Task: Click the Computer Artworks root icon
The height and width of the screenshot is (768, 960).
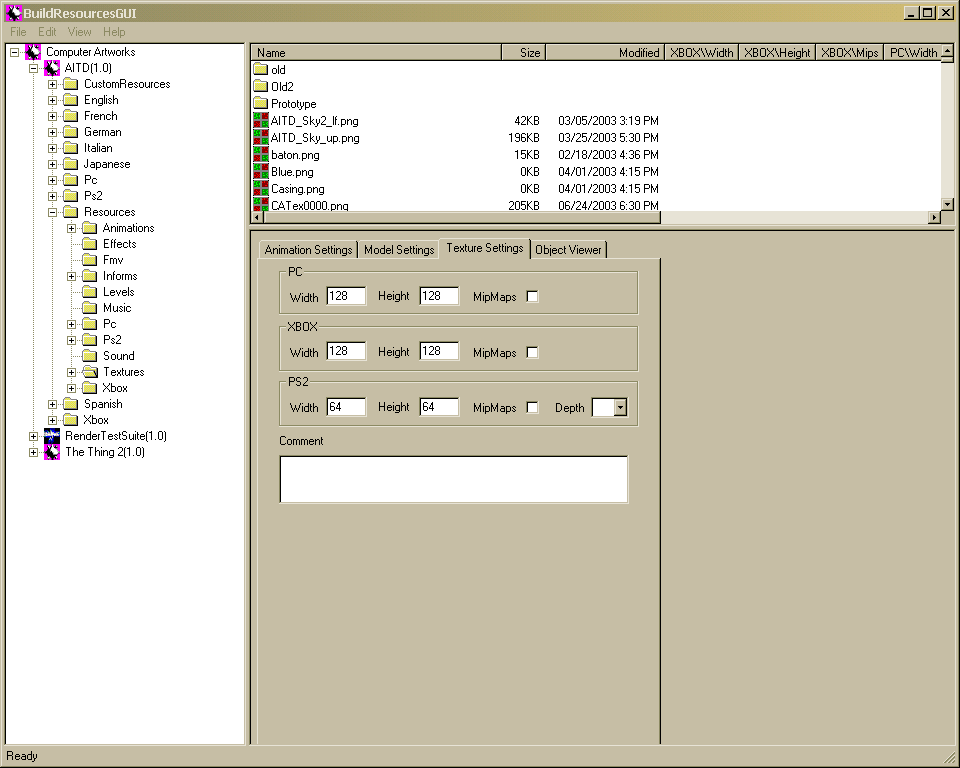Action: pos(33,52)
